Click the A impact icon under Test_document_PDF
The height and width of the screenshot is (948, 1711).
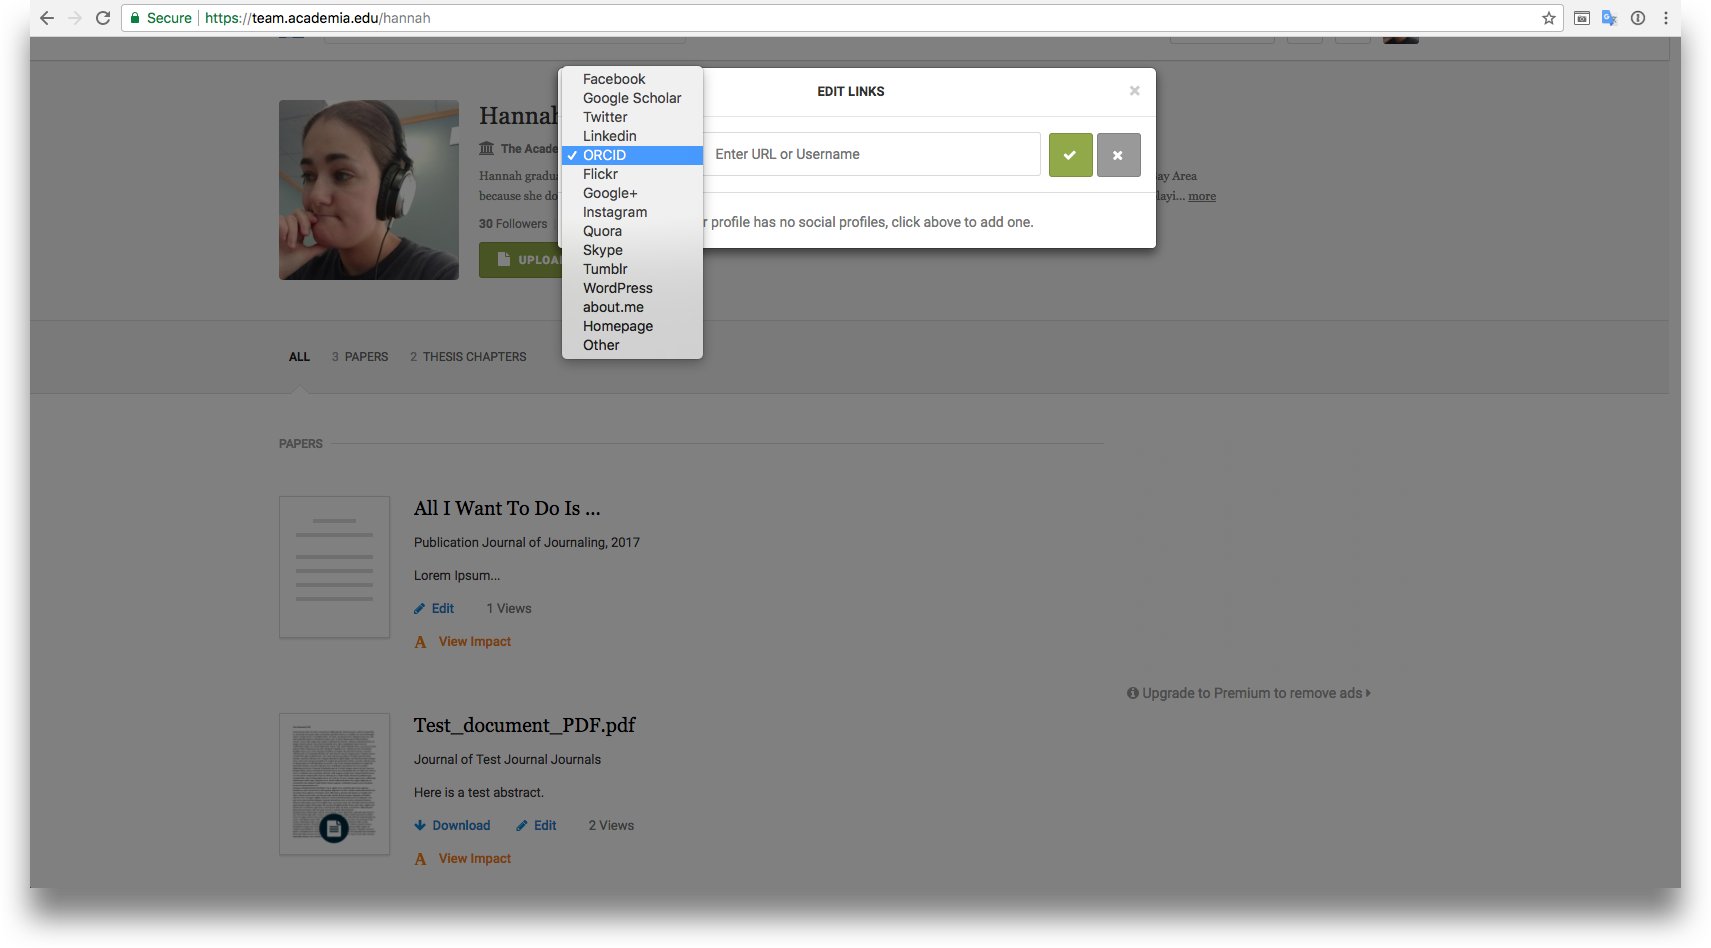(421, 859)
